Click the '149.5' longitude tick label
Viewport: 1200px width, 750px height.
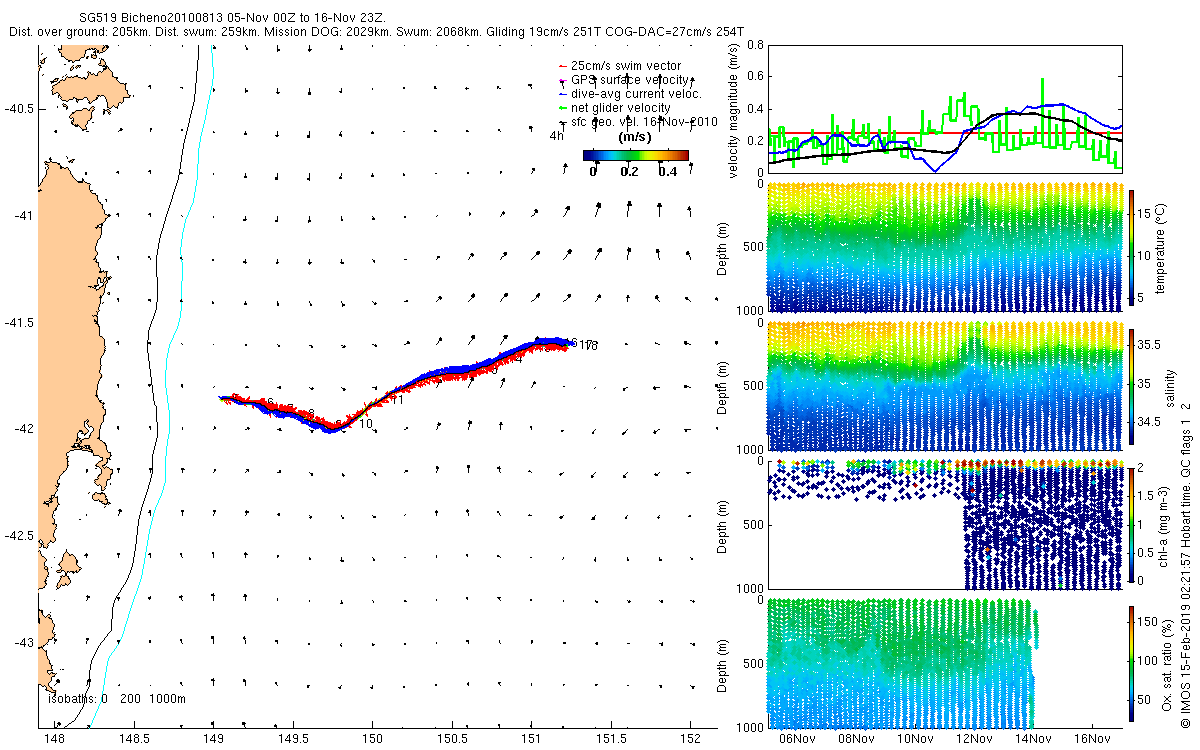(293, 738)
